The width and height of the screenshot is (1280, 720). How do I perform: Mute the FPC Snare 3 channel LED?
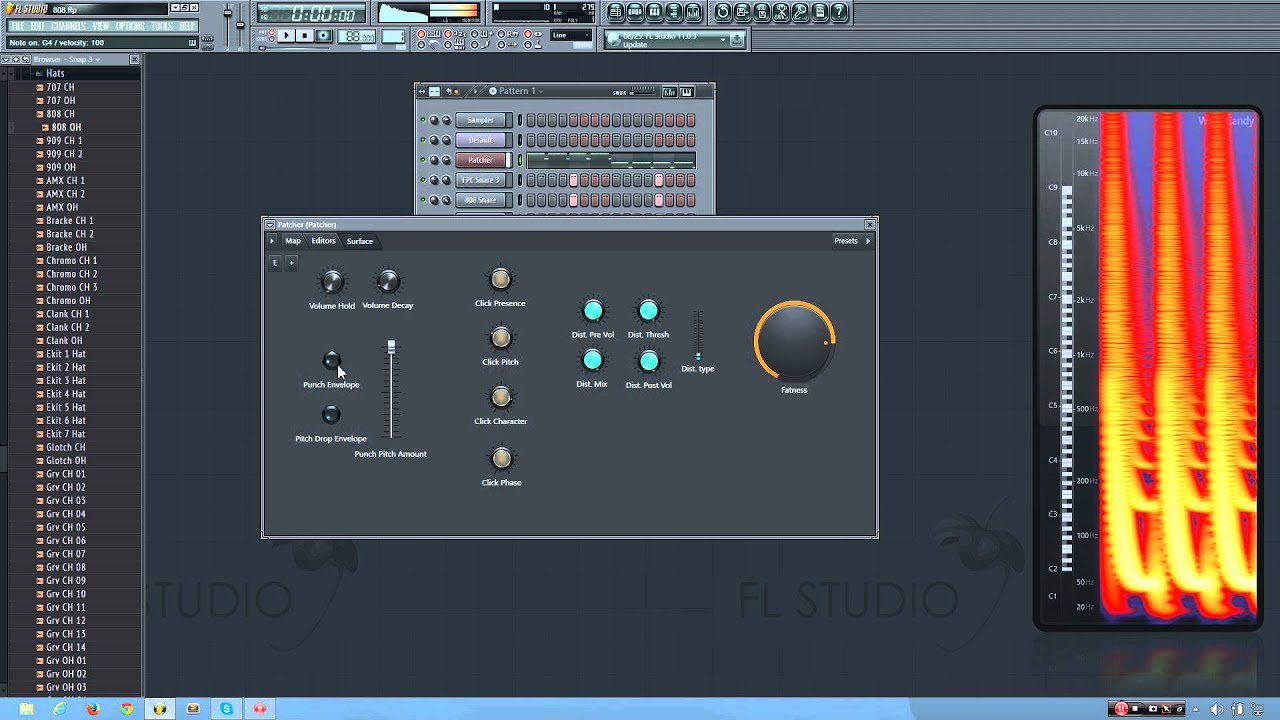[423, 180]
